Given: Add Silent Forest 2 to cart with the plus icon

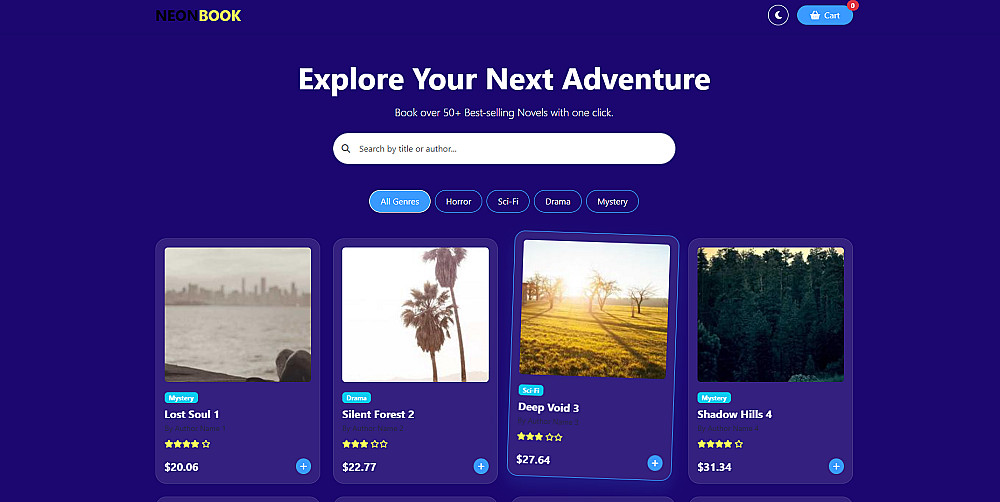Looking at the screenshot, I should (x=481, y=466).
